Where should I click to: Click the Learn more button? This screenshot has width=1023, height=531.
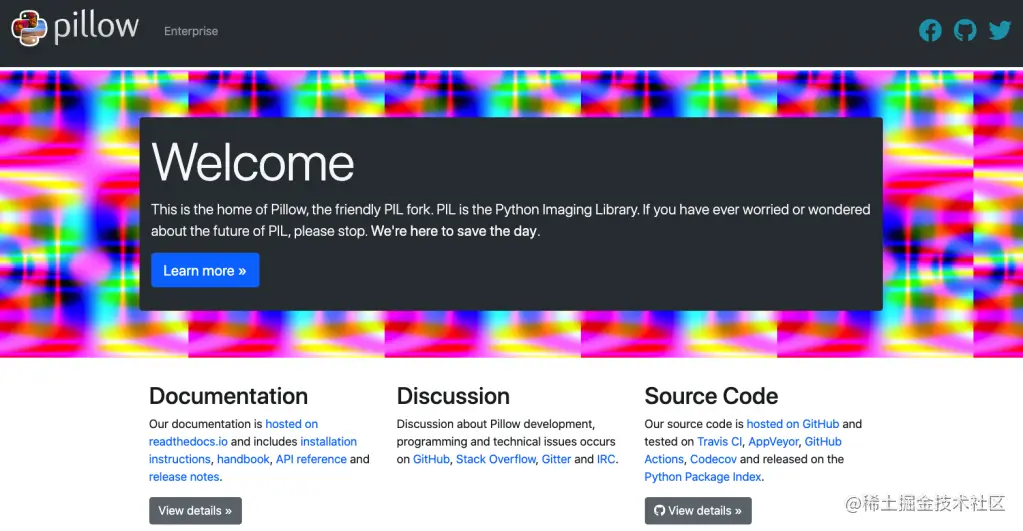click(205, 270)
